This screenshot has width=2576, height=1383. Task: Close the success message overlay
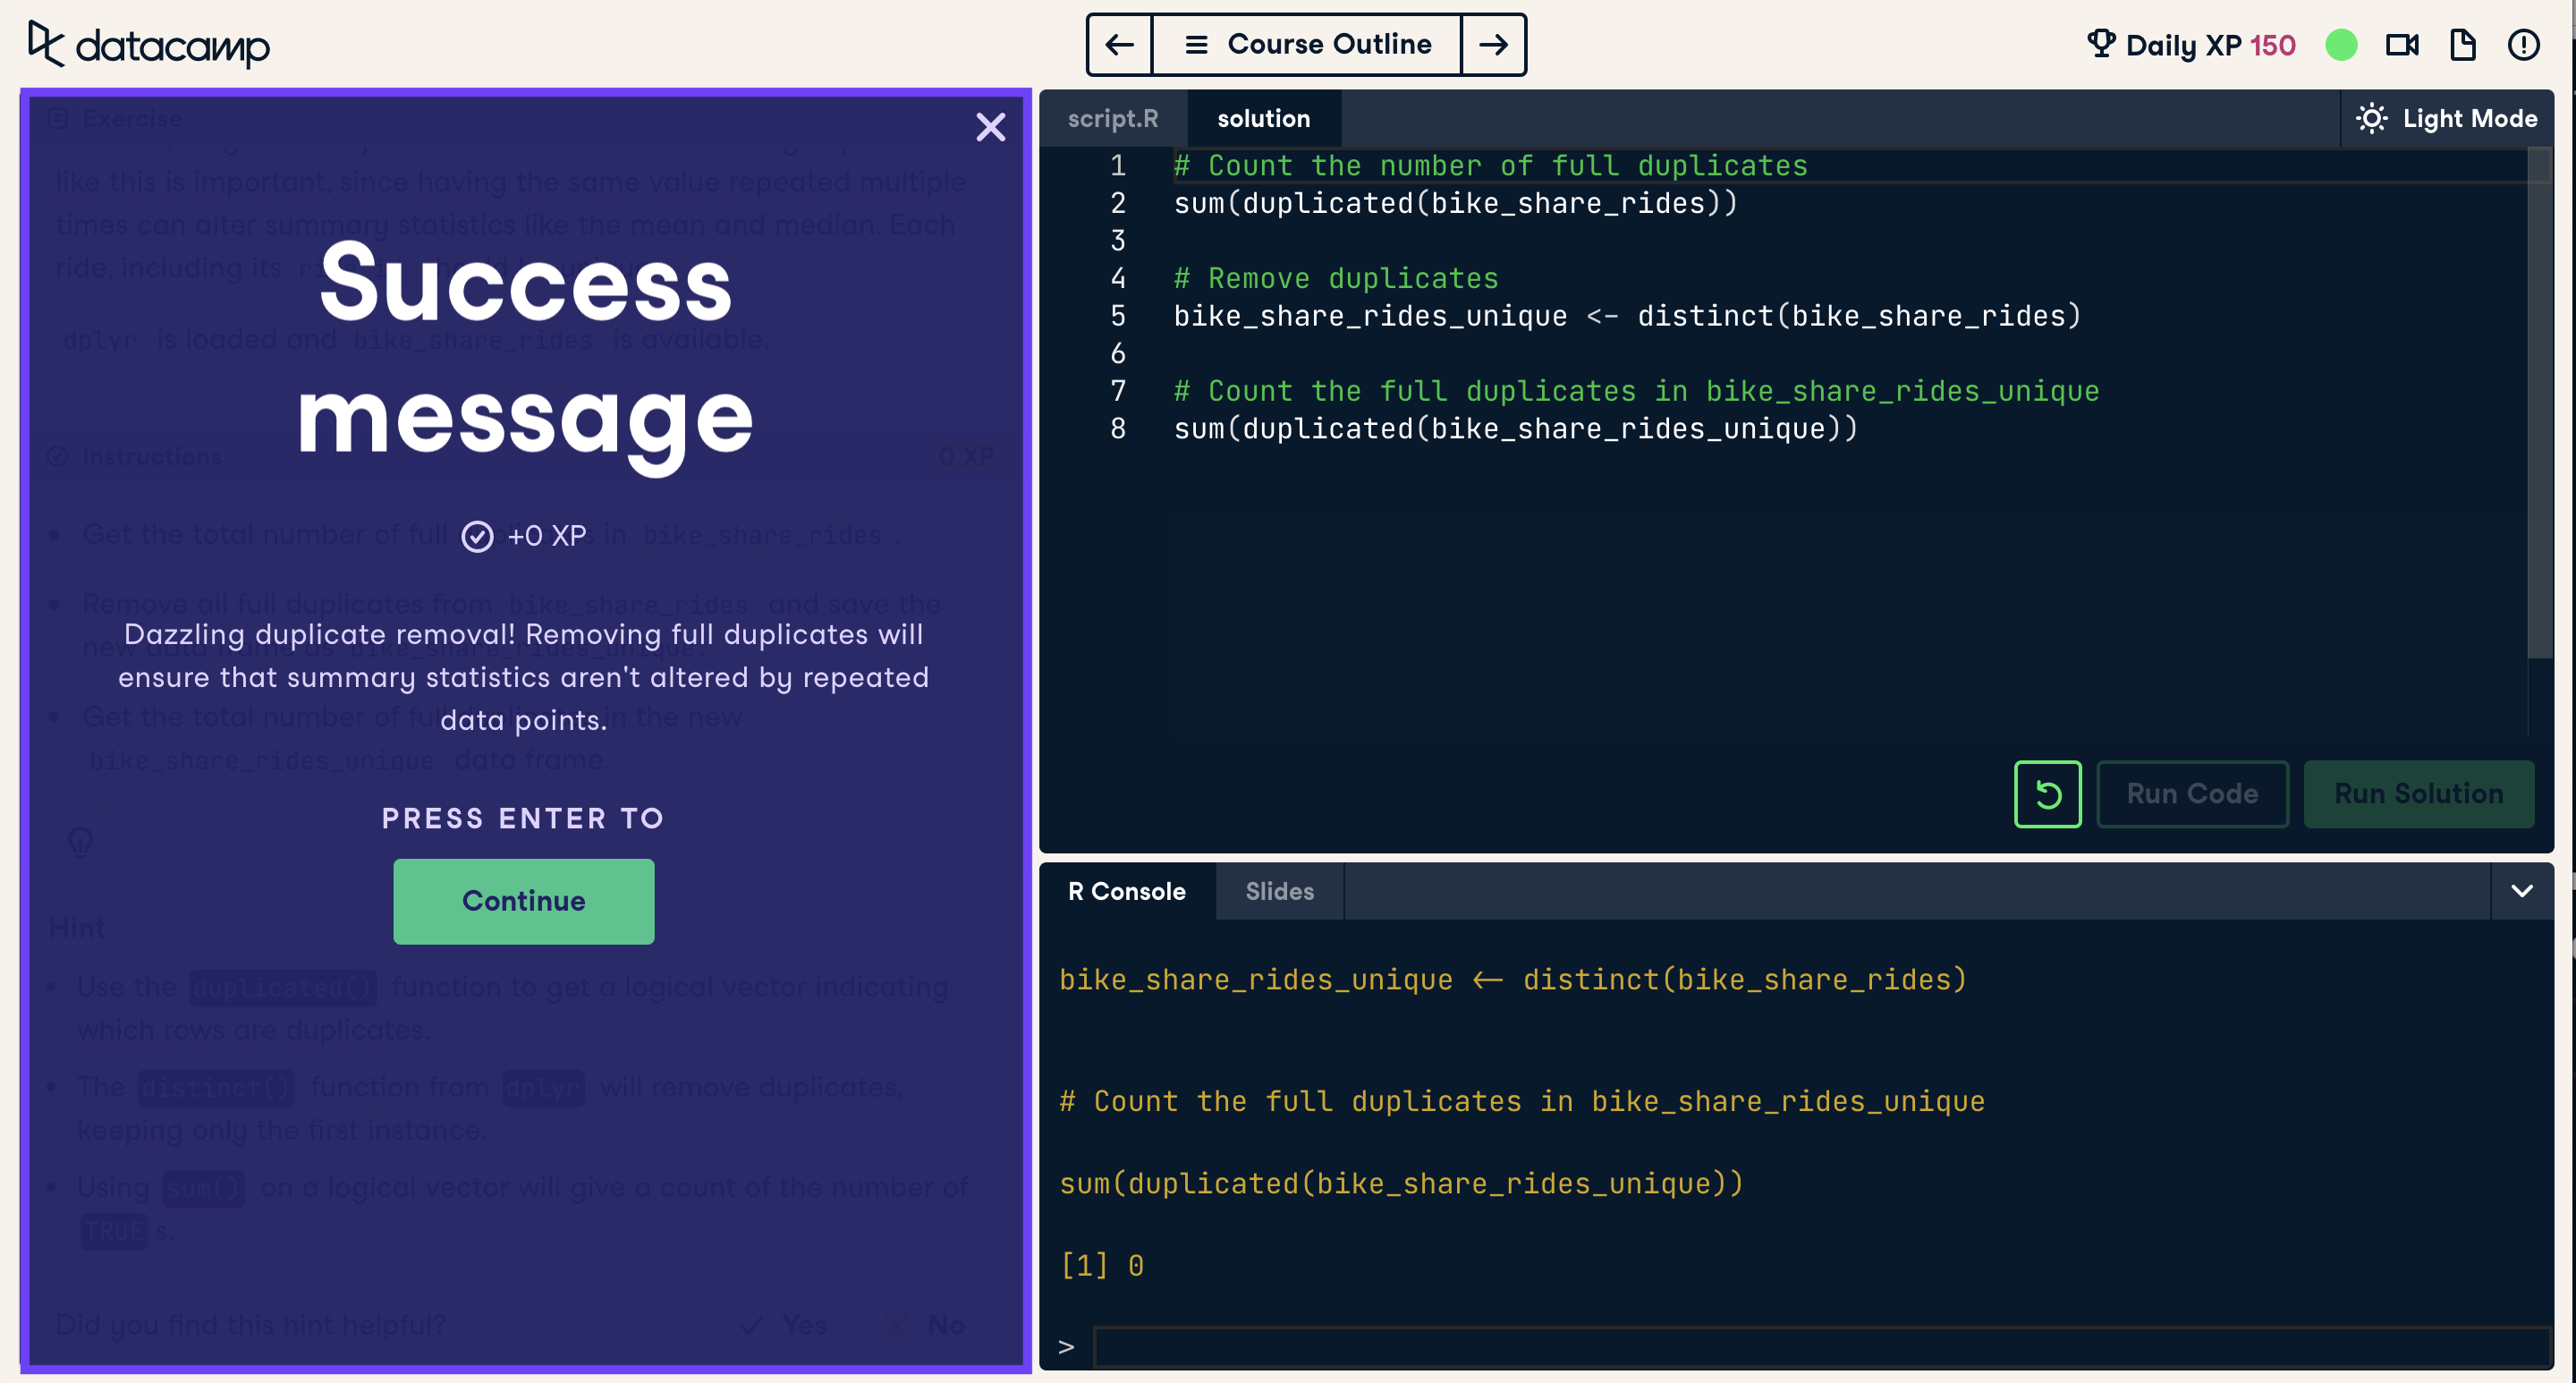(990, 127)
